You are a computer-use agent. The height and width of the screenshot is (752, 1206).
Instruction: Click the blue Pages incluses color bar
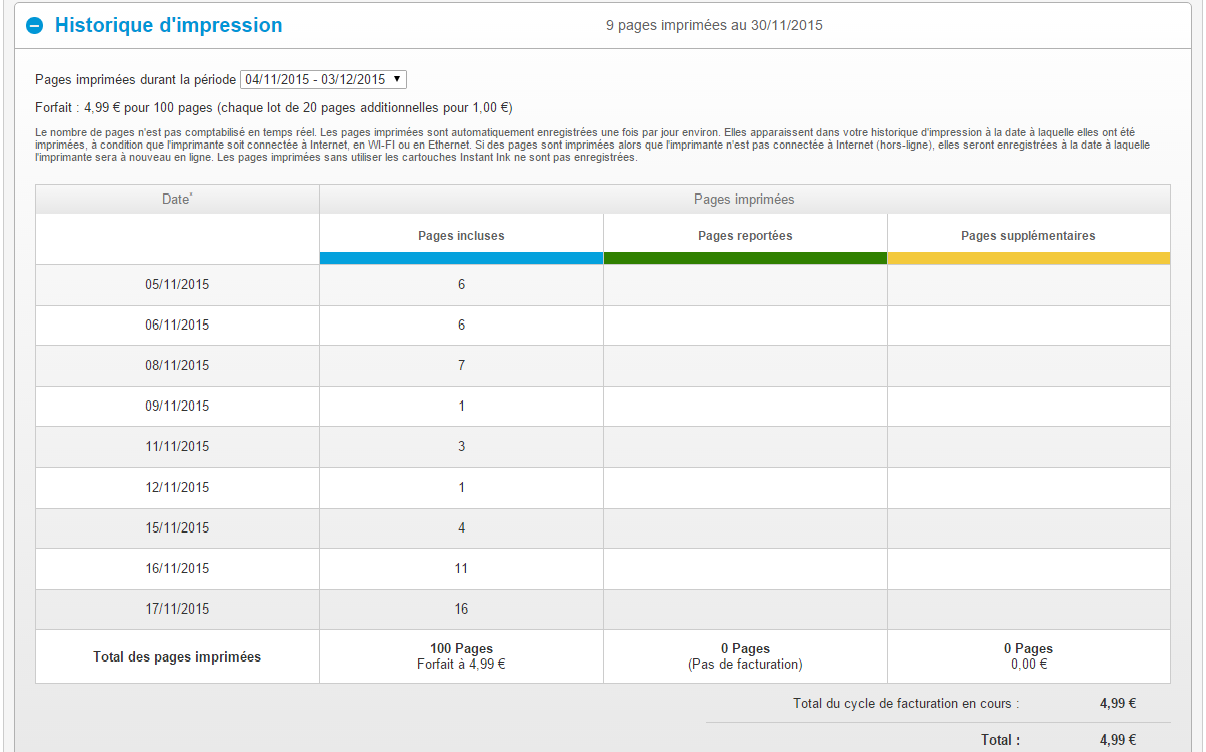(x=461, y=258)
